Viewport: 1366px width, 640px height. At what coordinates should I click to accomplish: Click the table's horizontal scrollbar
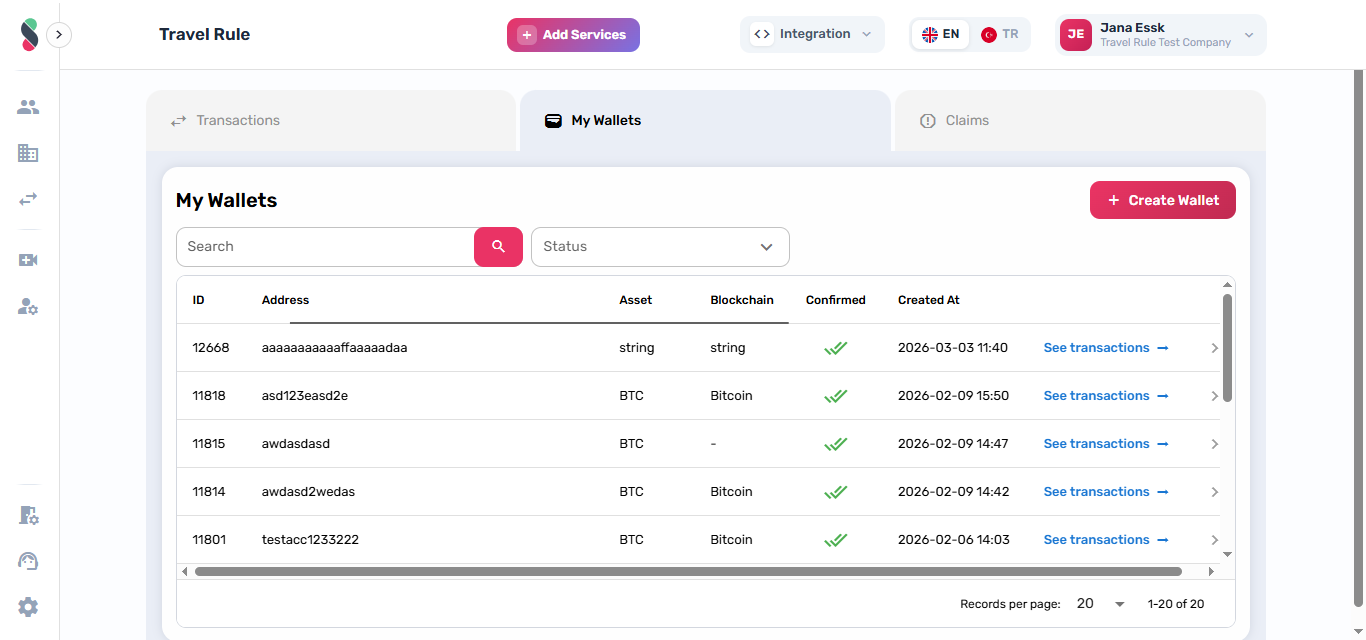[x=688, y=572]
